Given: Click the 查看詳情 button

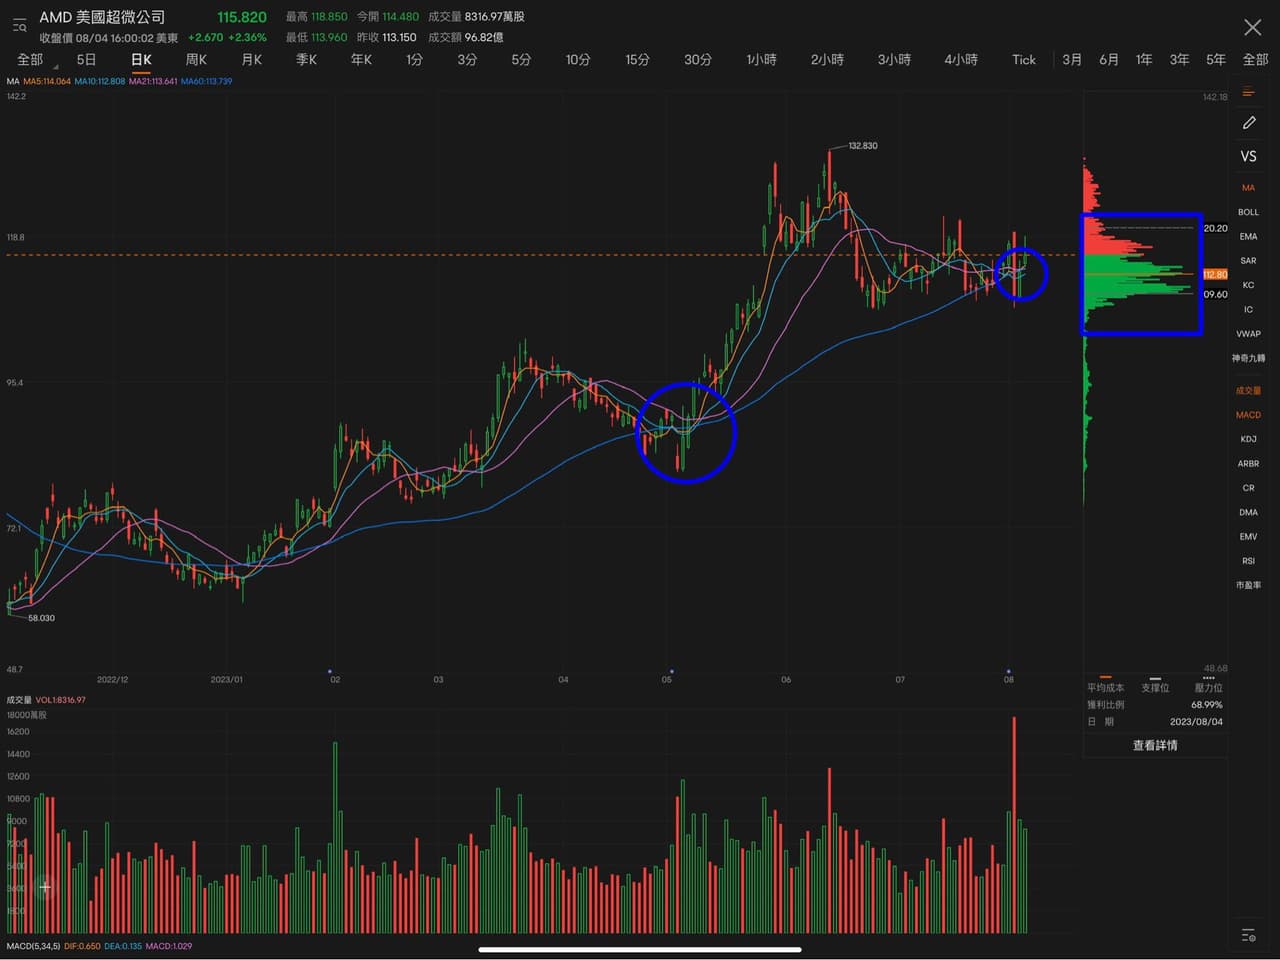Looking at the screenshot, I should coord(1155,745).
